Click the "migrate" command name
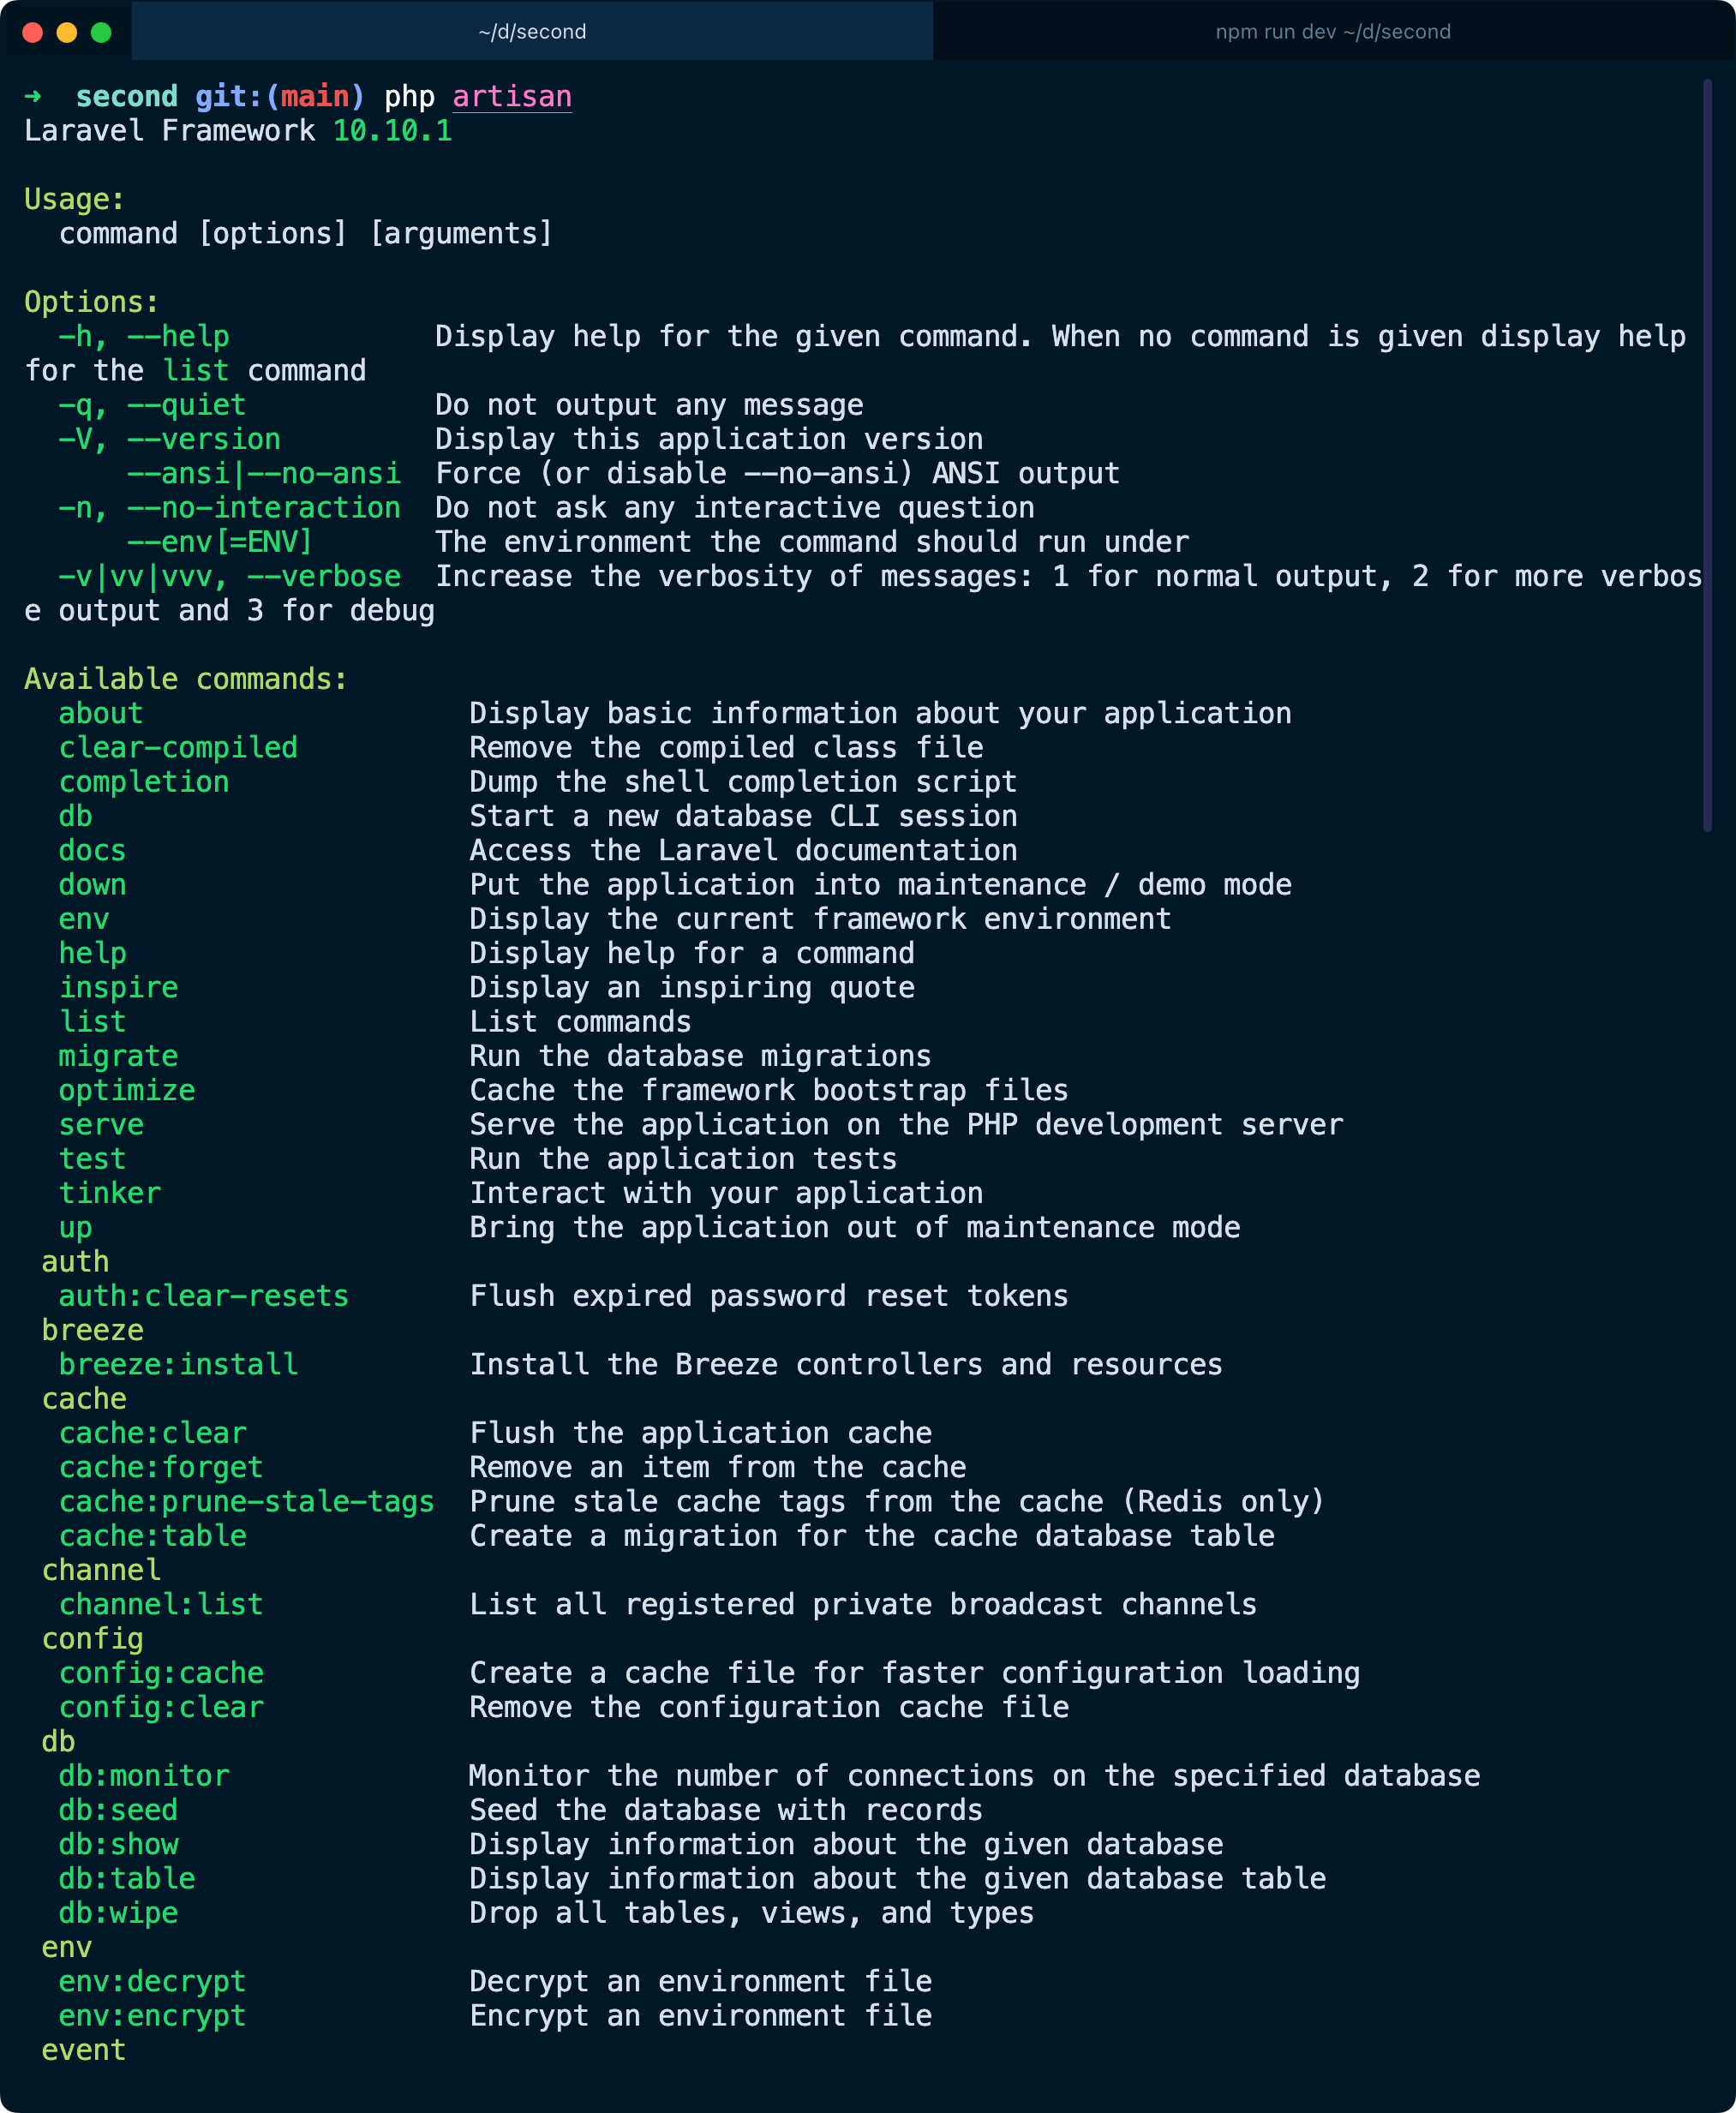 [118, 1056]
